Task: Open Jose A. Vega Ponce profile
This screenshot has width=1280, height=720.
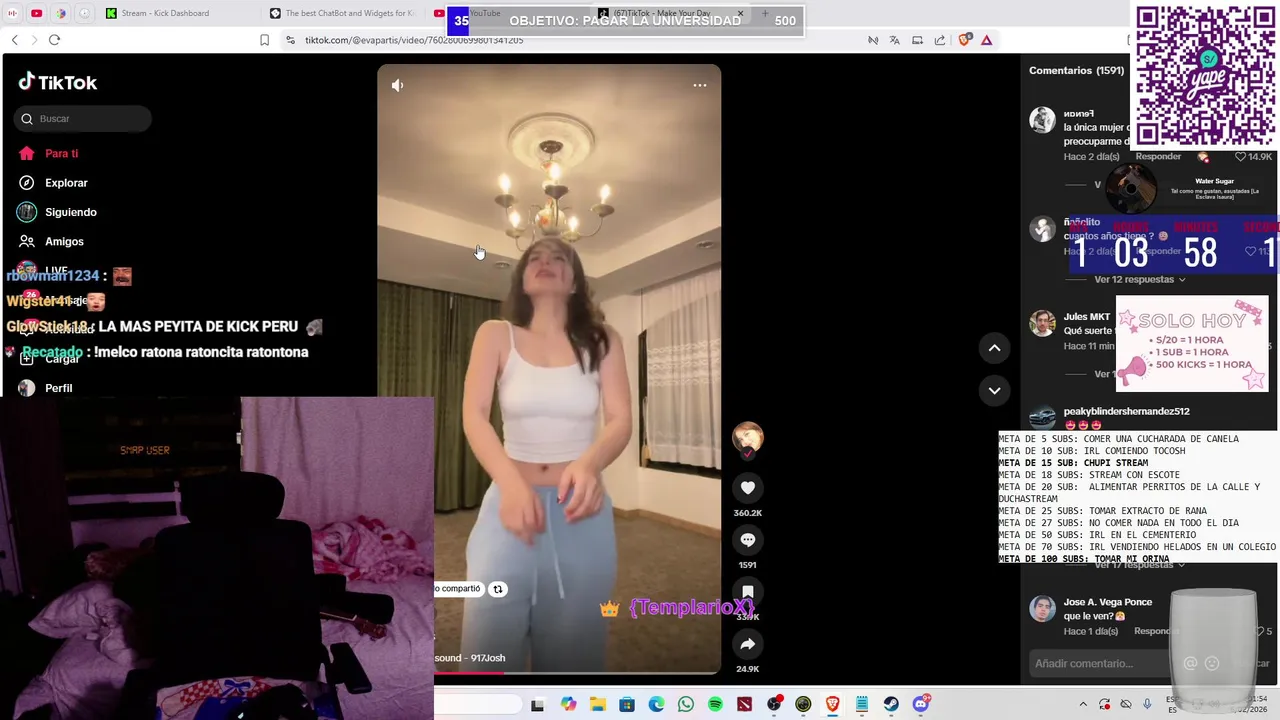Action: coord(1108,602)
